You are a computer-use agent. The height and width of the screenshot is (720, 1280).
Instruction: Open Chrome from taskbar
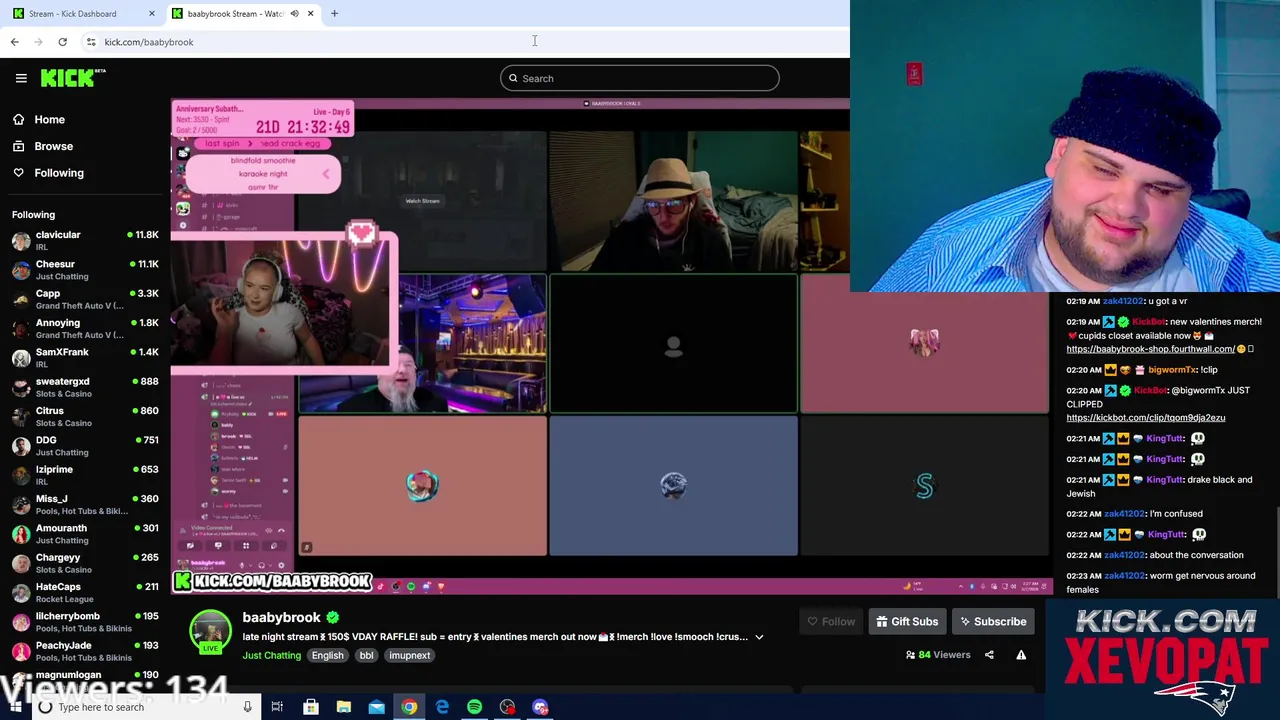click(x=409, y=707)
